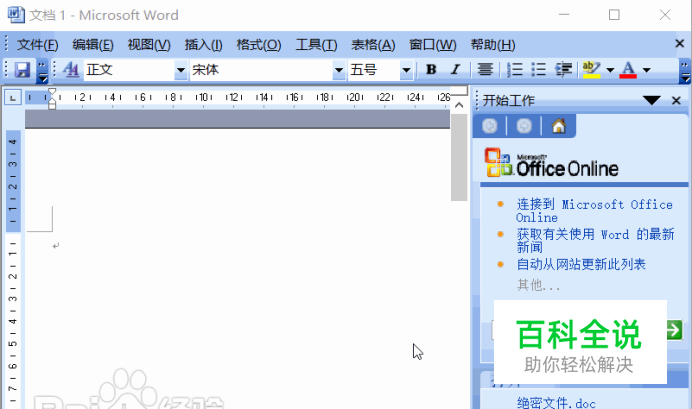The image size is (692, 409).
Task: Expand formatting toolbar options at right end
Action: point(684,71)
